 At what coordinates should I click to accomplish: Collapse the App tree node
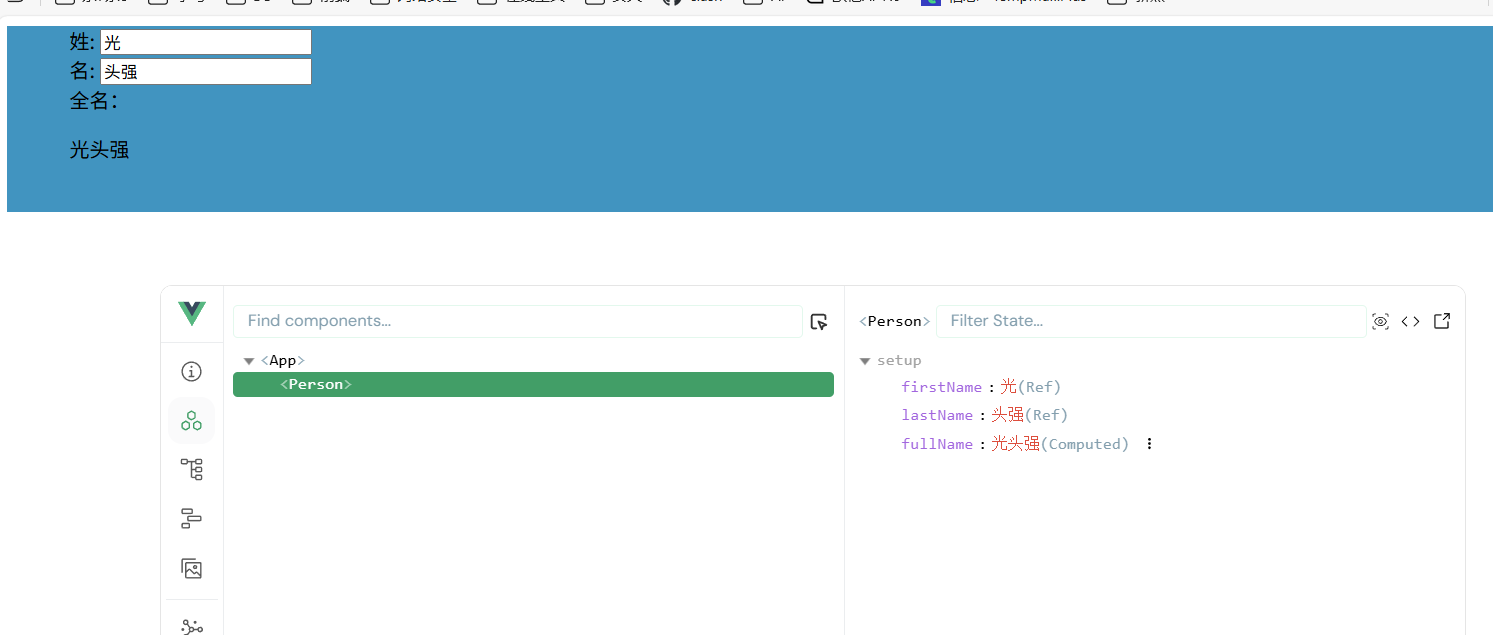click(x=249, y=361)
